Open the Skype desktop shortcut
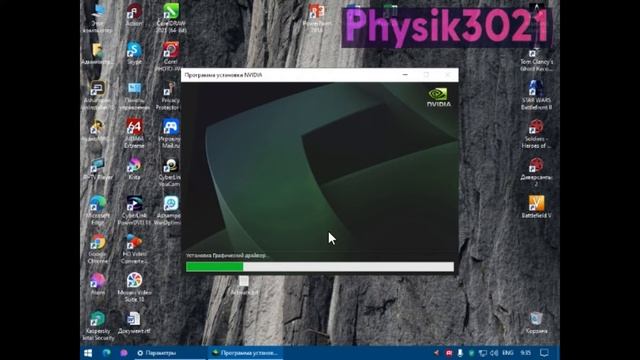Screen dimensions: 640x360 pyautogui.click(x=134, y=53)
